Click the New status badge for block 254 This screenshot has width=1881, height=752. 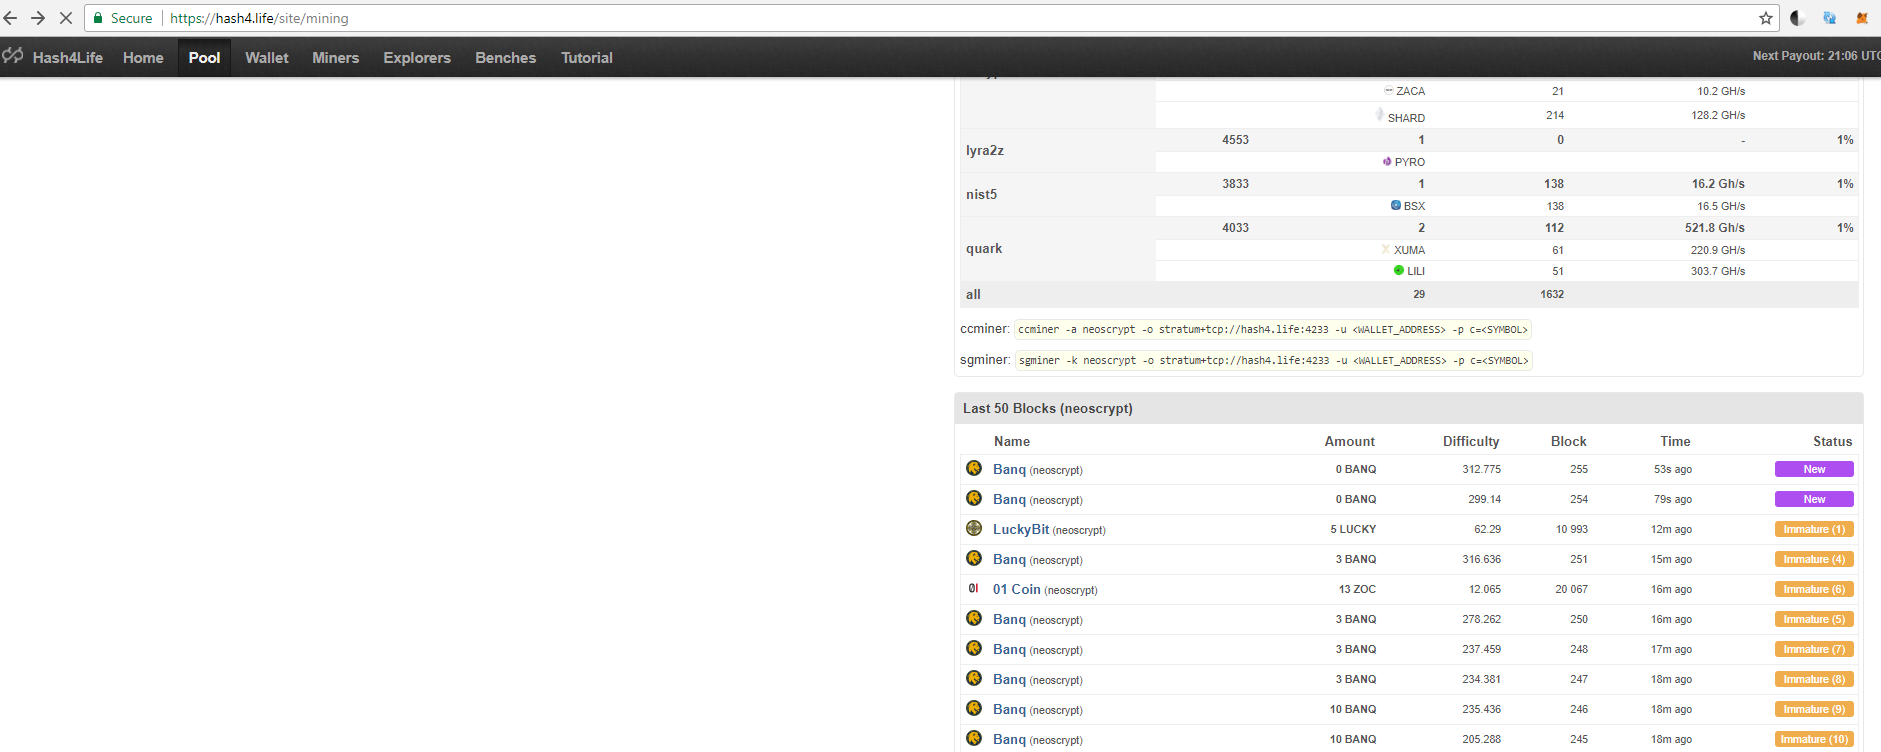pos(1814,499)
